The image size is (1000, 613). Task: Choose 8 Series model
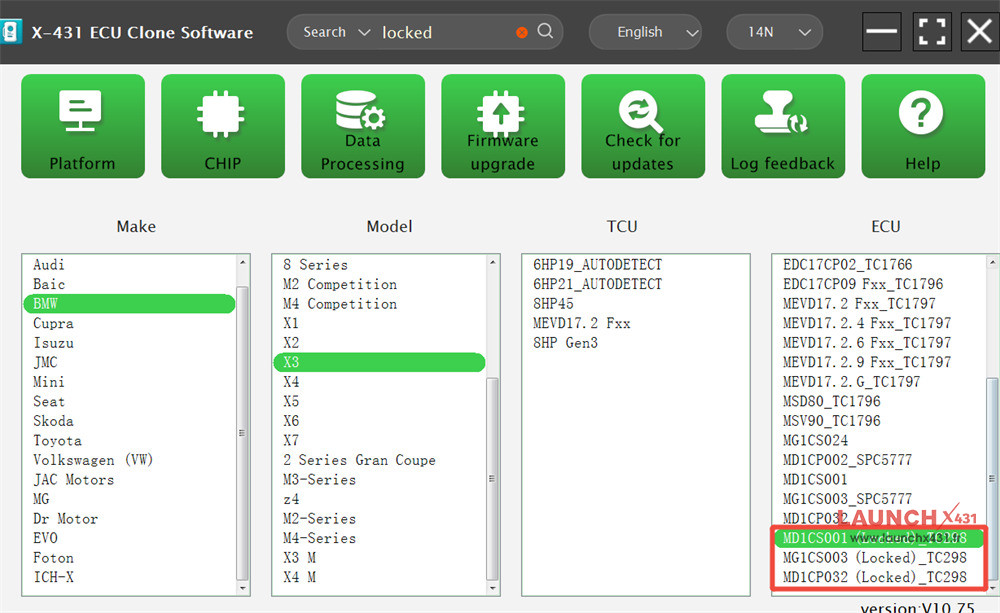(x=315, y=265)
